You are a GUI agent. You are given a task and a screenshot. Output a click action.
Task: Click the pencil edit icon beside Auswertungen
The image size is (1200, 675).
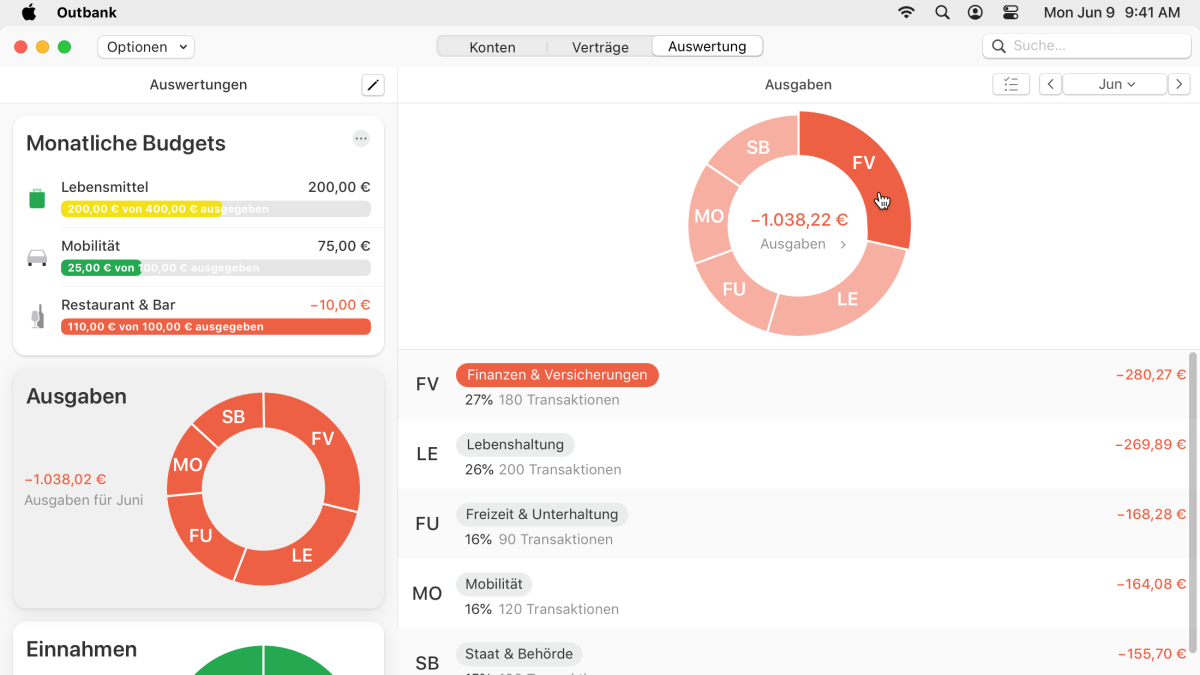373,85
